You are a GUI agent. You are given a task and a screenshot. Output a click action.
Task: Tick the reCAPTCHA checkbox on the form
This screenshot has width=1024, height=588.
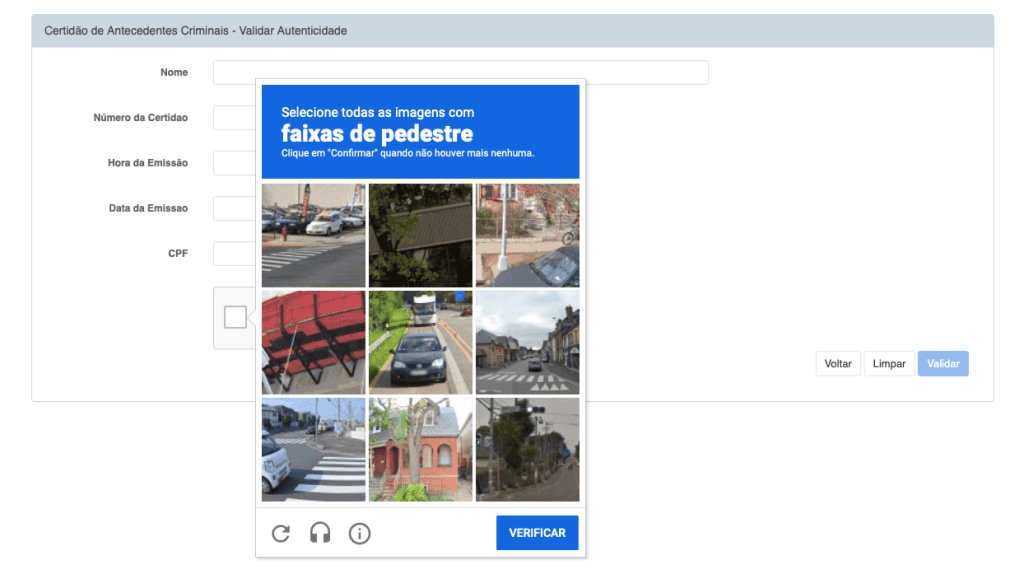click(x=235, y=317)
